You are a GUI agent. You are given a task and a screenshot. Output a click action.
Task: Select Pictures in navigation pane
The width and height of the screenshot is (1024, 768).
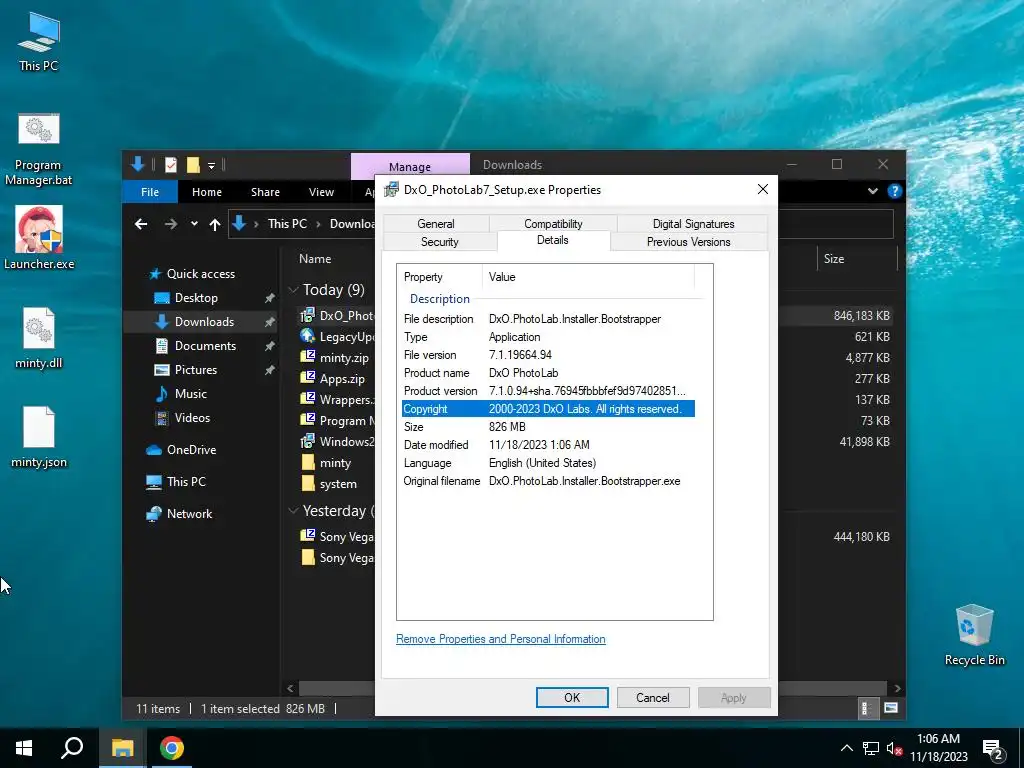(195, 370)
